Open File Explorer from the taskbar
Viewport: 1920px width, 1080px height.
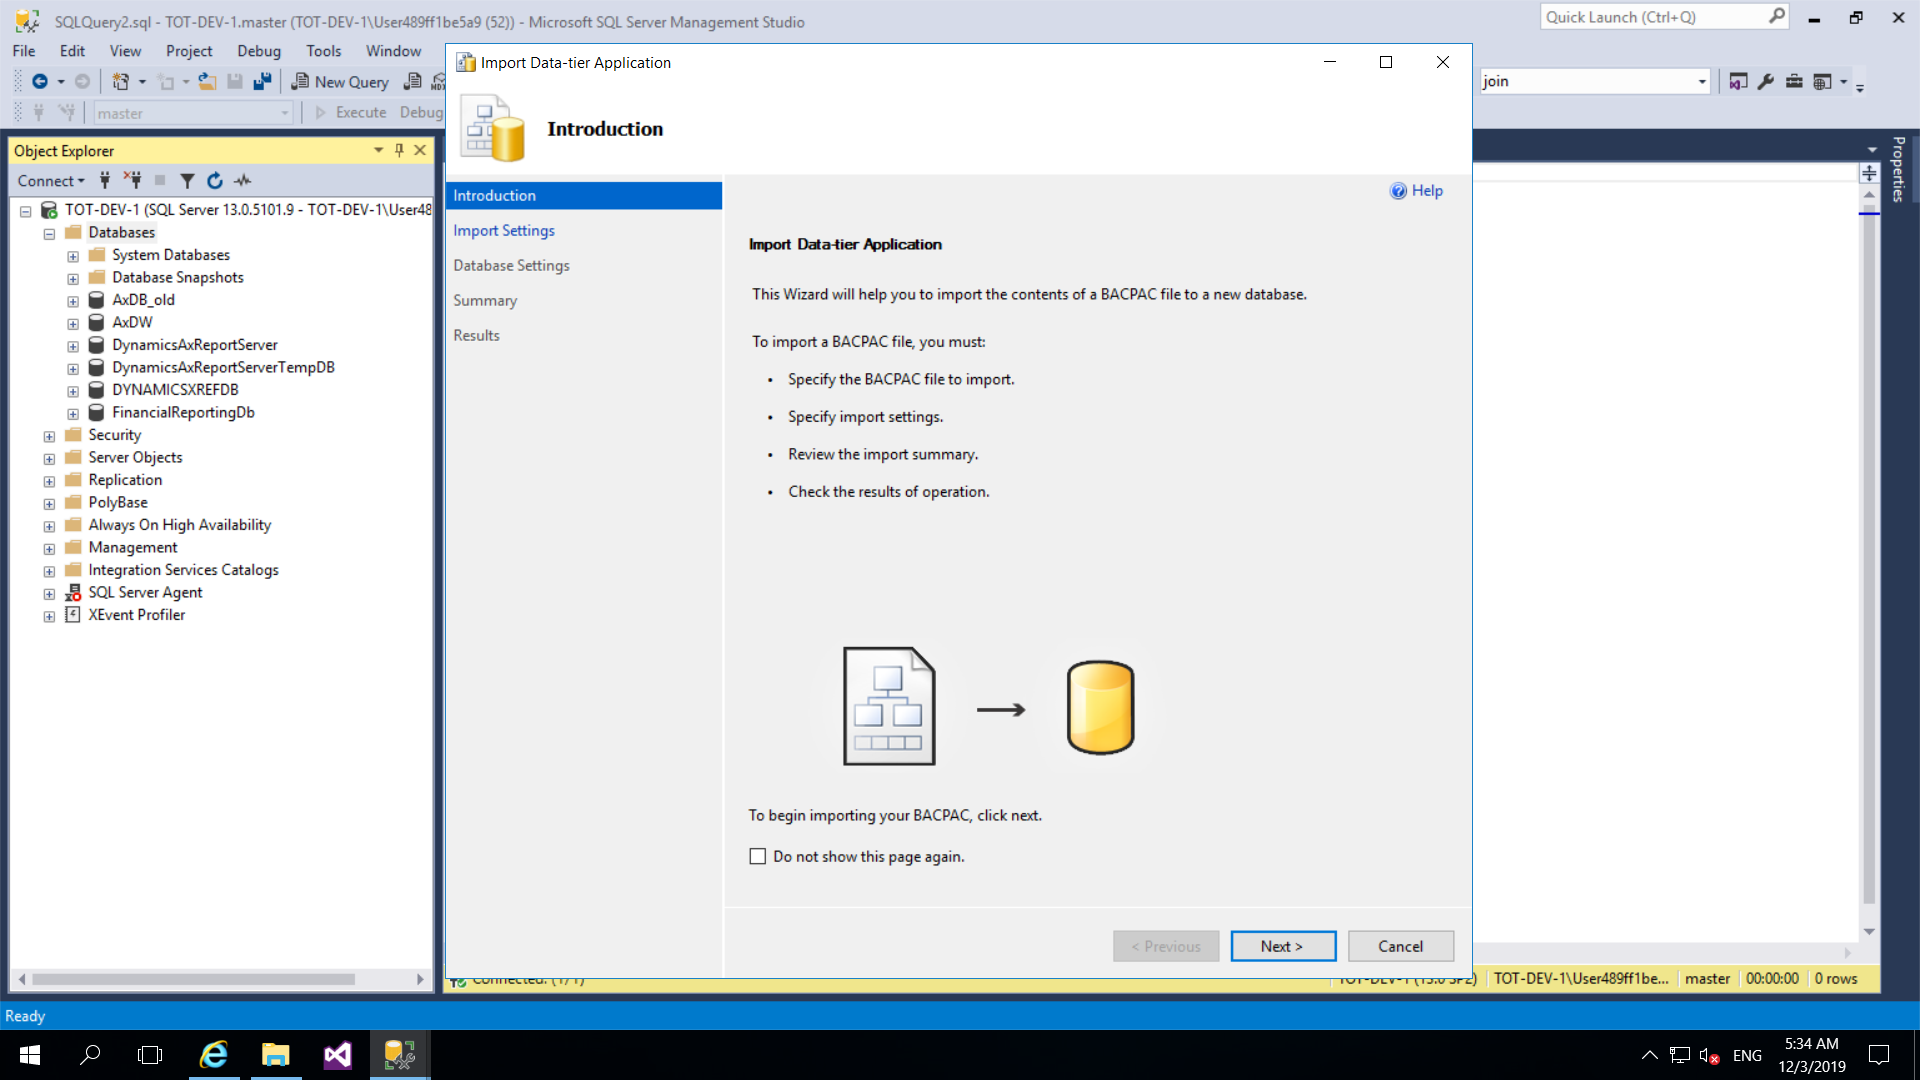coord(275,1055)
